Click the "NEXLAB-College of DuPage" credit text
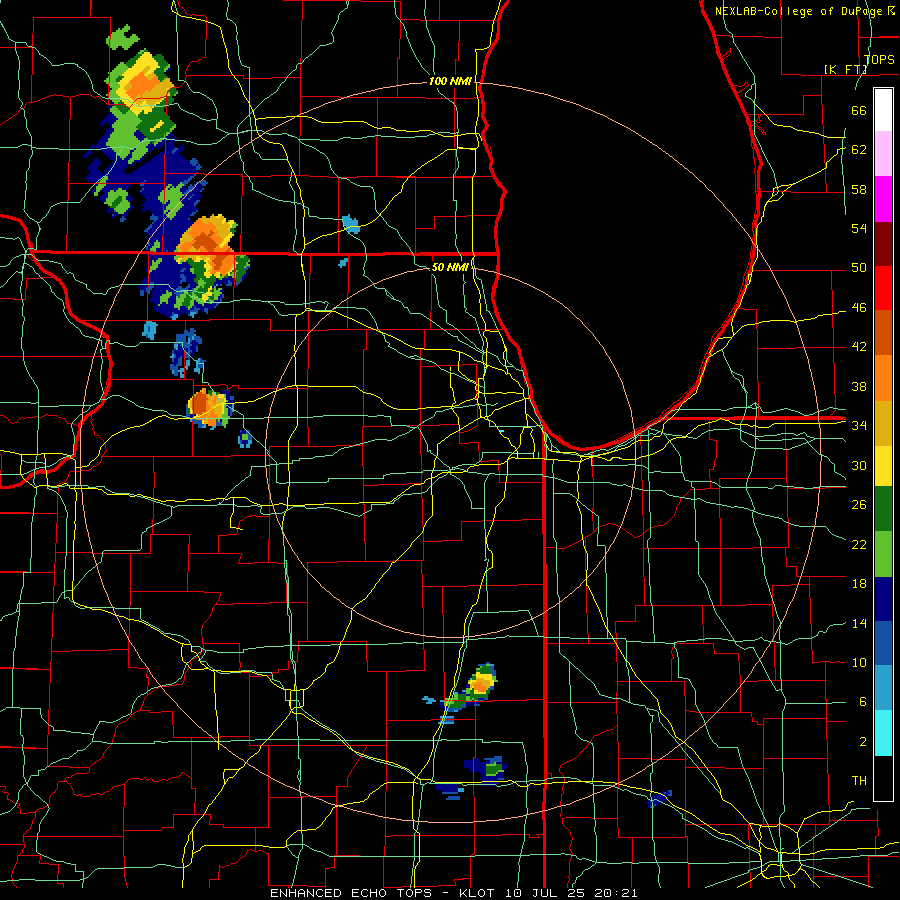The height and width of the screenshot is (900, 900). point(798,11)
